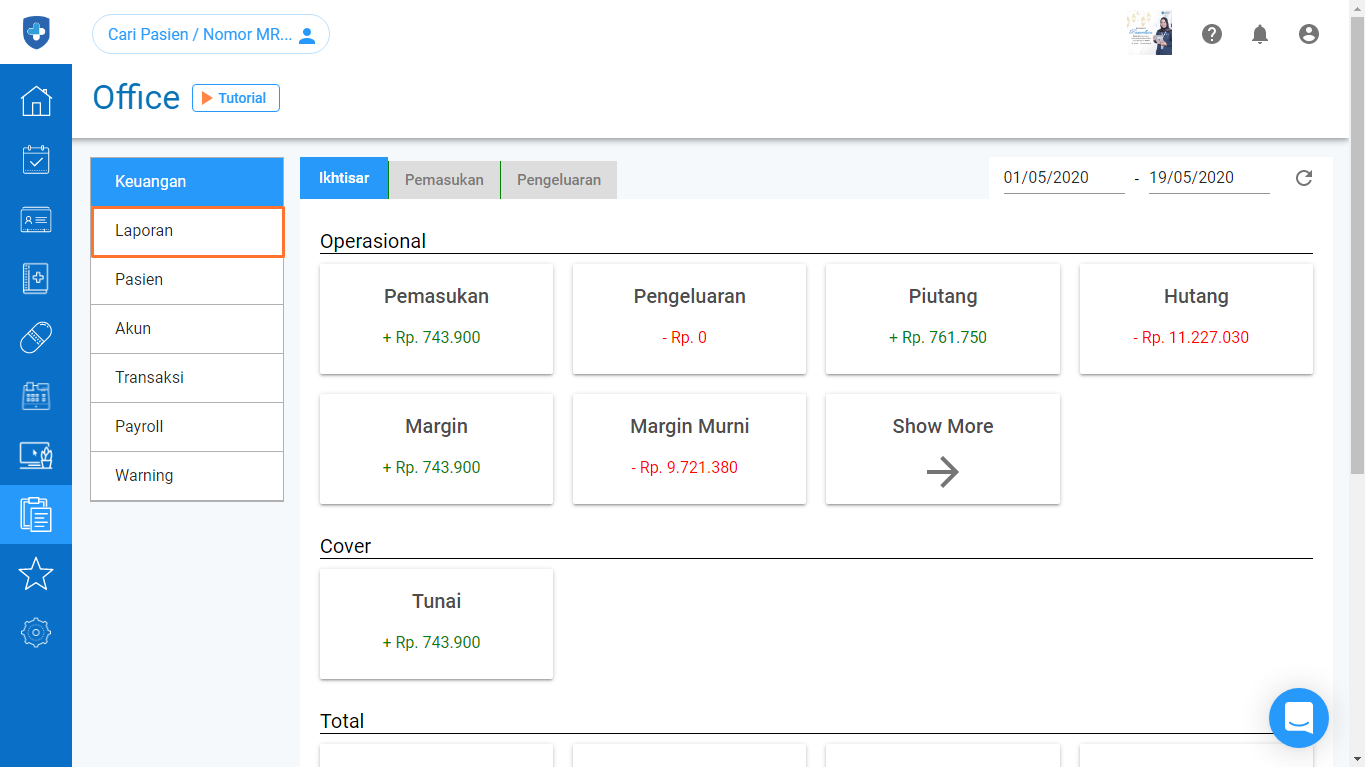Open the Warning menu item
The width and height of the screenshot is (1365, 767).
pyautogui.click(x=187, y=476)
